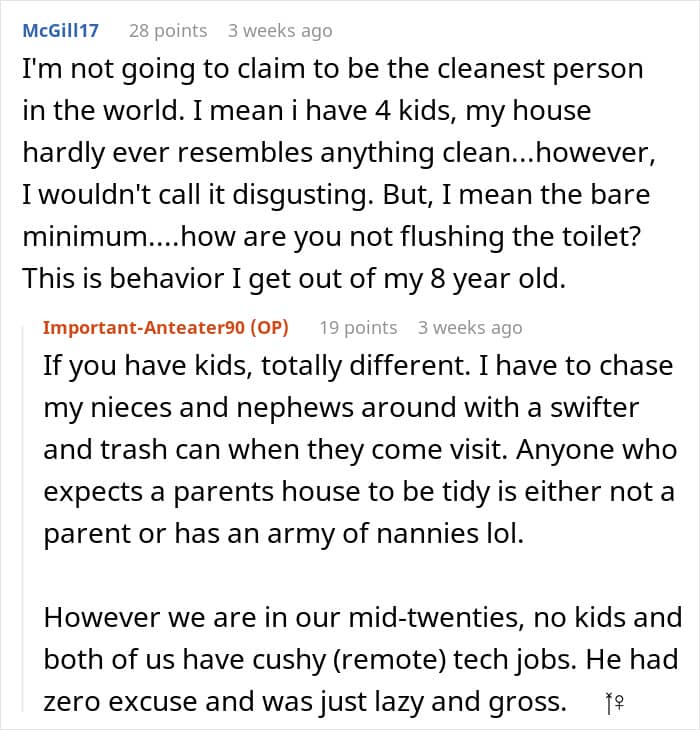Click the line 'parent or has an army of nannies lol.'
The image size is (700, 730).
pos(284,534)
